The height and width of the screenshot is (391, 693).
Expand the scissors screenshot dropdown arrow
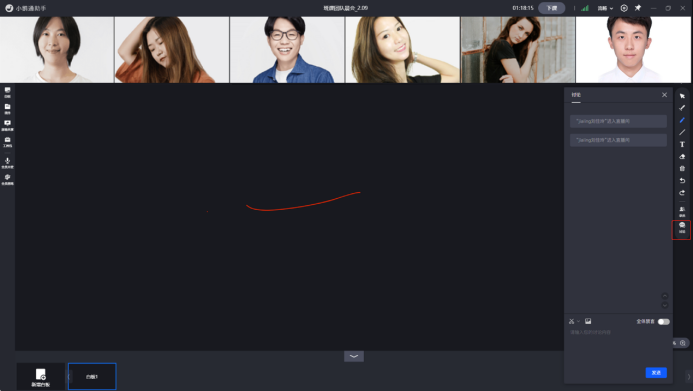(x=578, y=321)
